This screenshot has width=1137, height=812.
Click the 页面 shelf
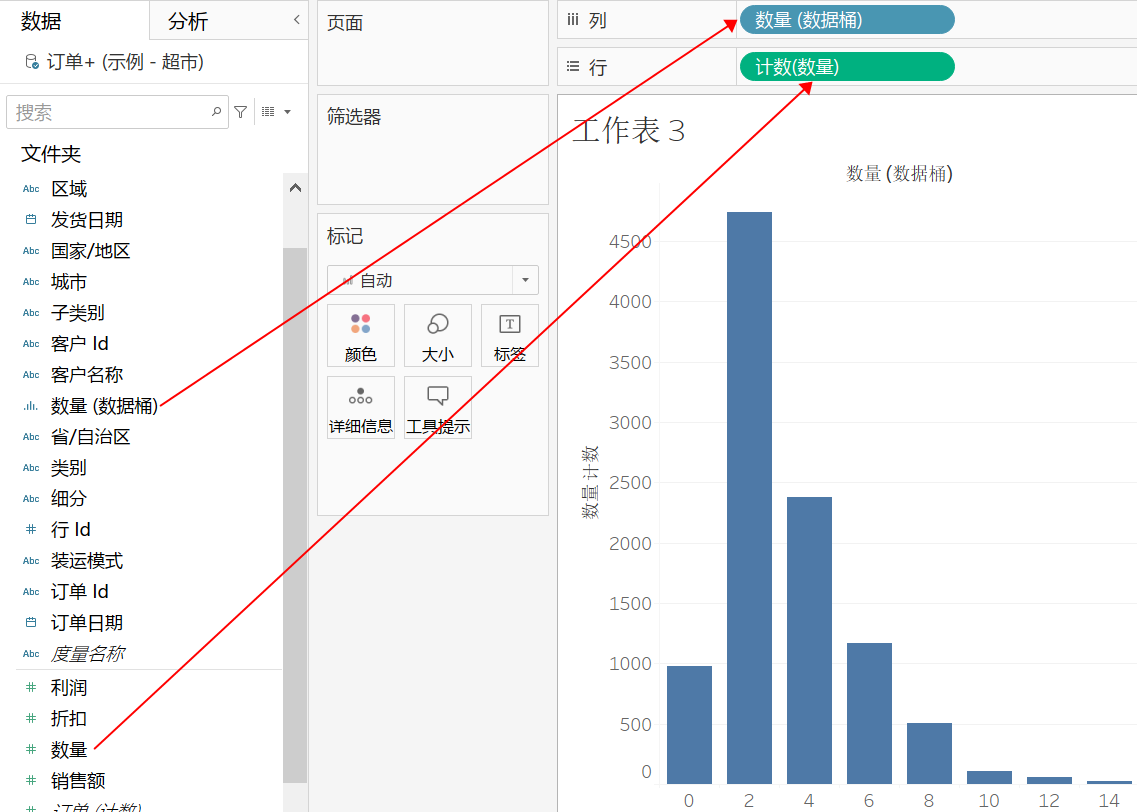tap(433, 44)
